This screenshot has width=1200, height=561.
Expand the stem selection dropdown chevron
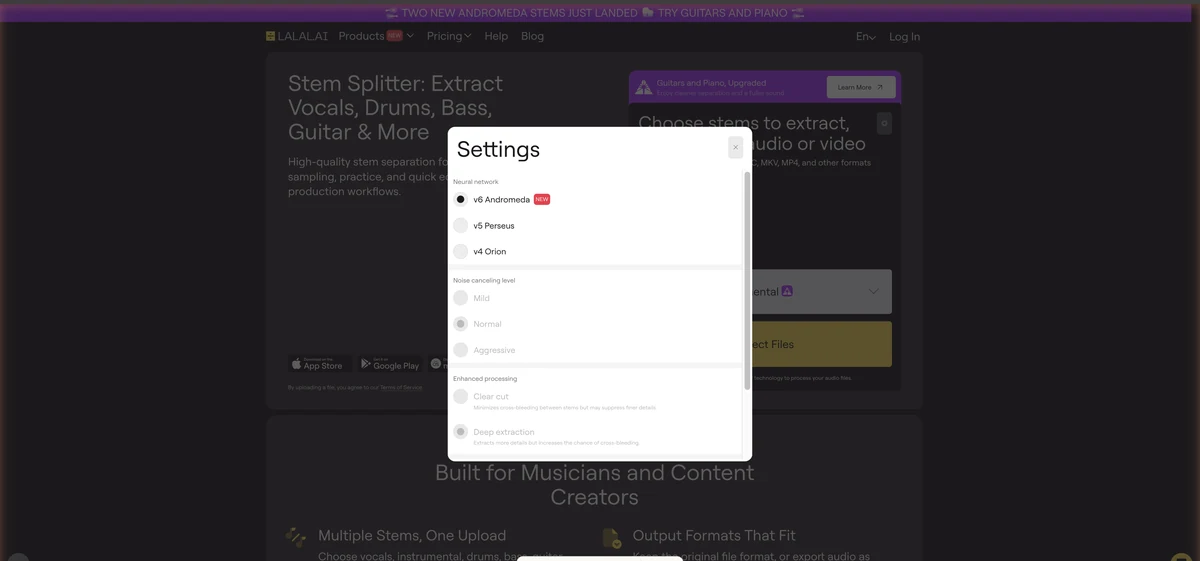coord(874,291)
